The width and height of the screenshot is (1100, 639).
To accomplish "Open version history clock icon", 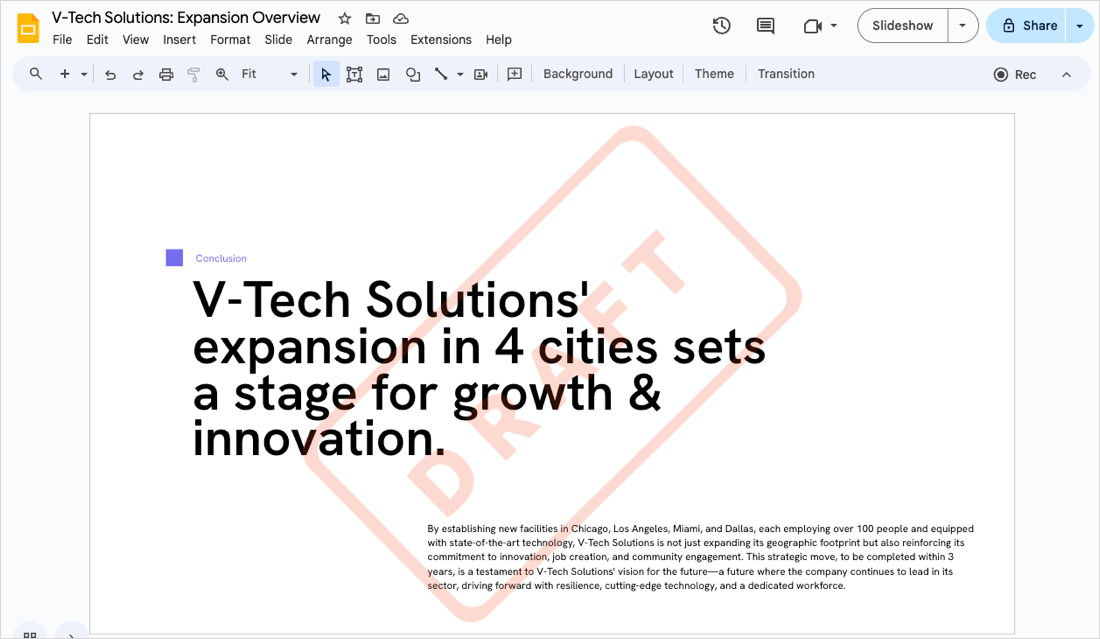I will tap(721, 26).
